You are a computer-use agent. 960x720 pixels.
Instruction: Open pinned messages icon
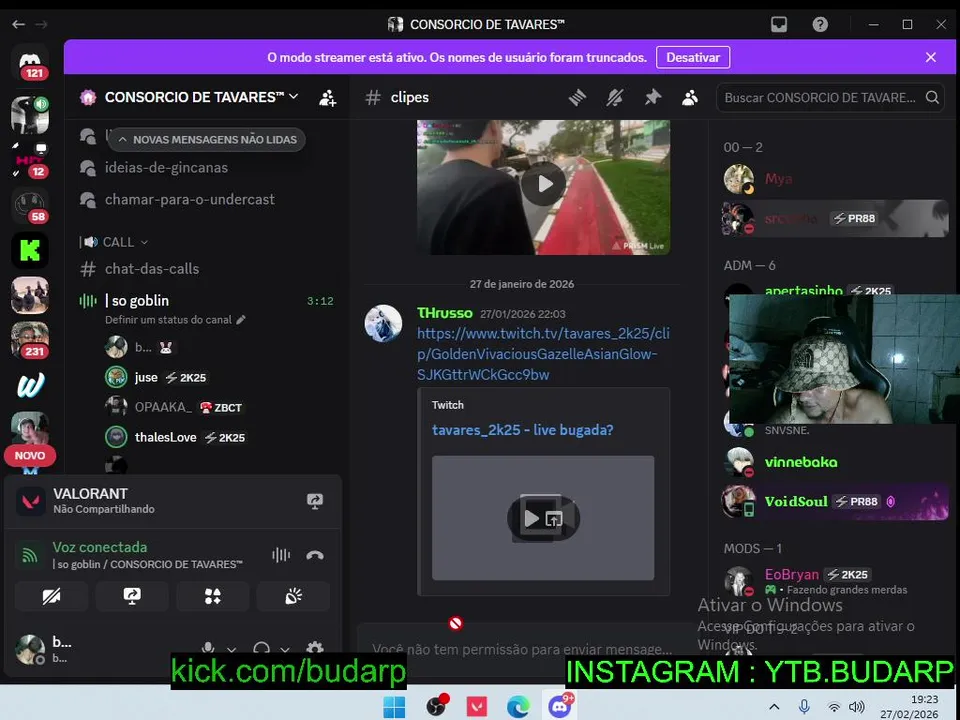click(x=653, y=97)
